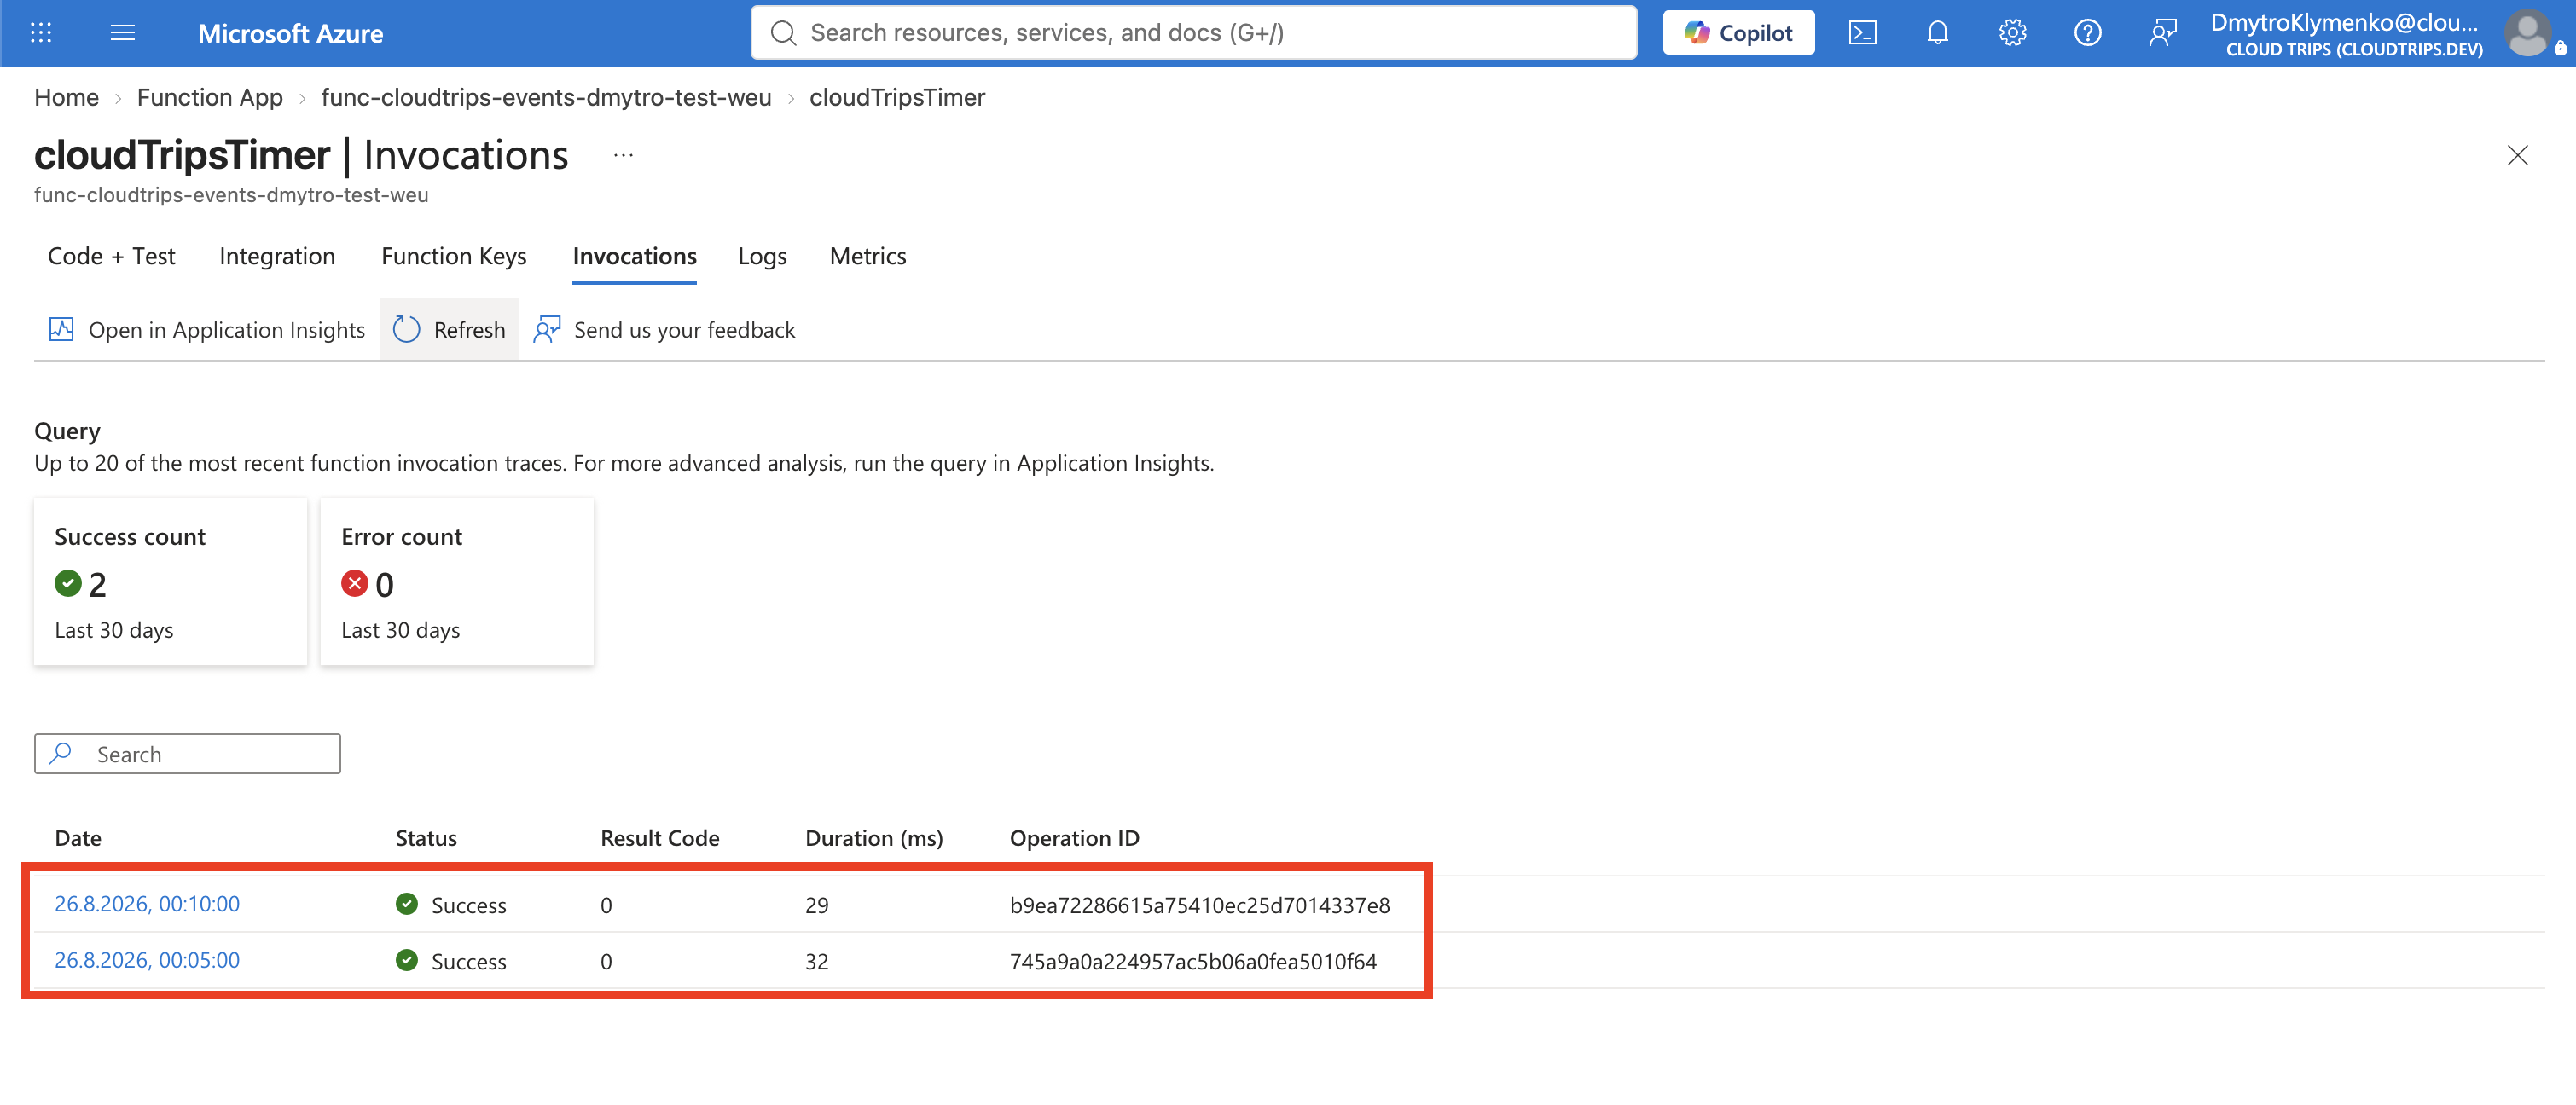Click the cloudTripsTimer breadcrumb
This screenshot has height=1105, width=2576.
coord(897,97)
